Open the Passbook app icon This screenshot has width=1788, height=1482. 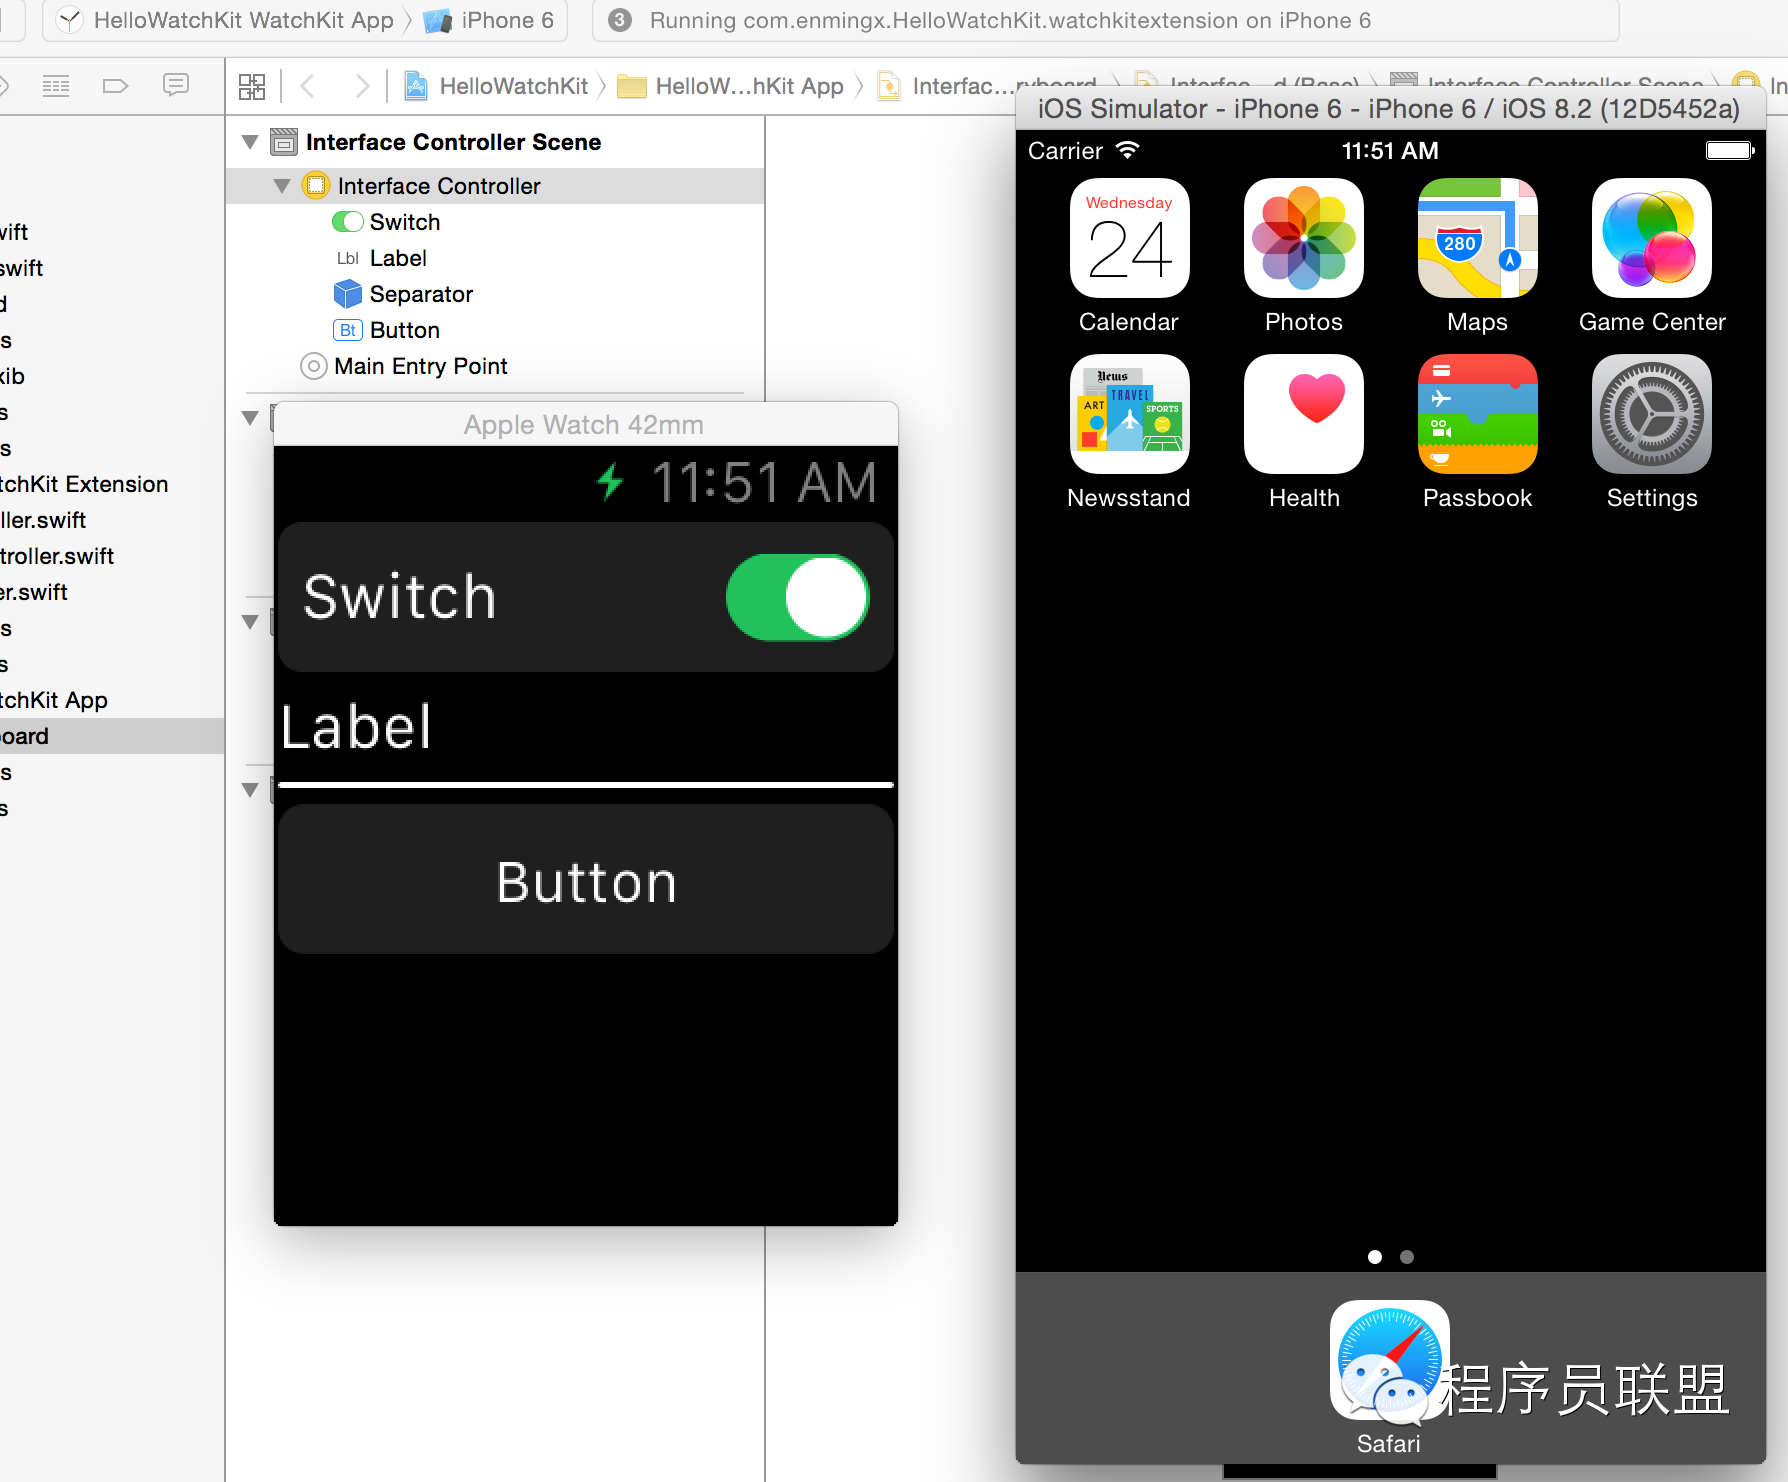[x=1477, y=414]
